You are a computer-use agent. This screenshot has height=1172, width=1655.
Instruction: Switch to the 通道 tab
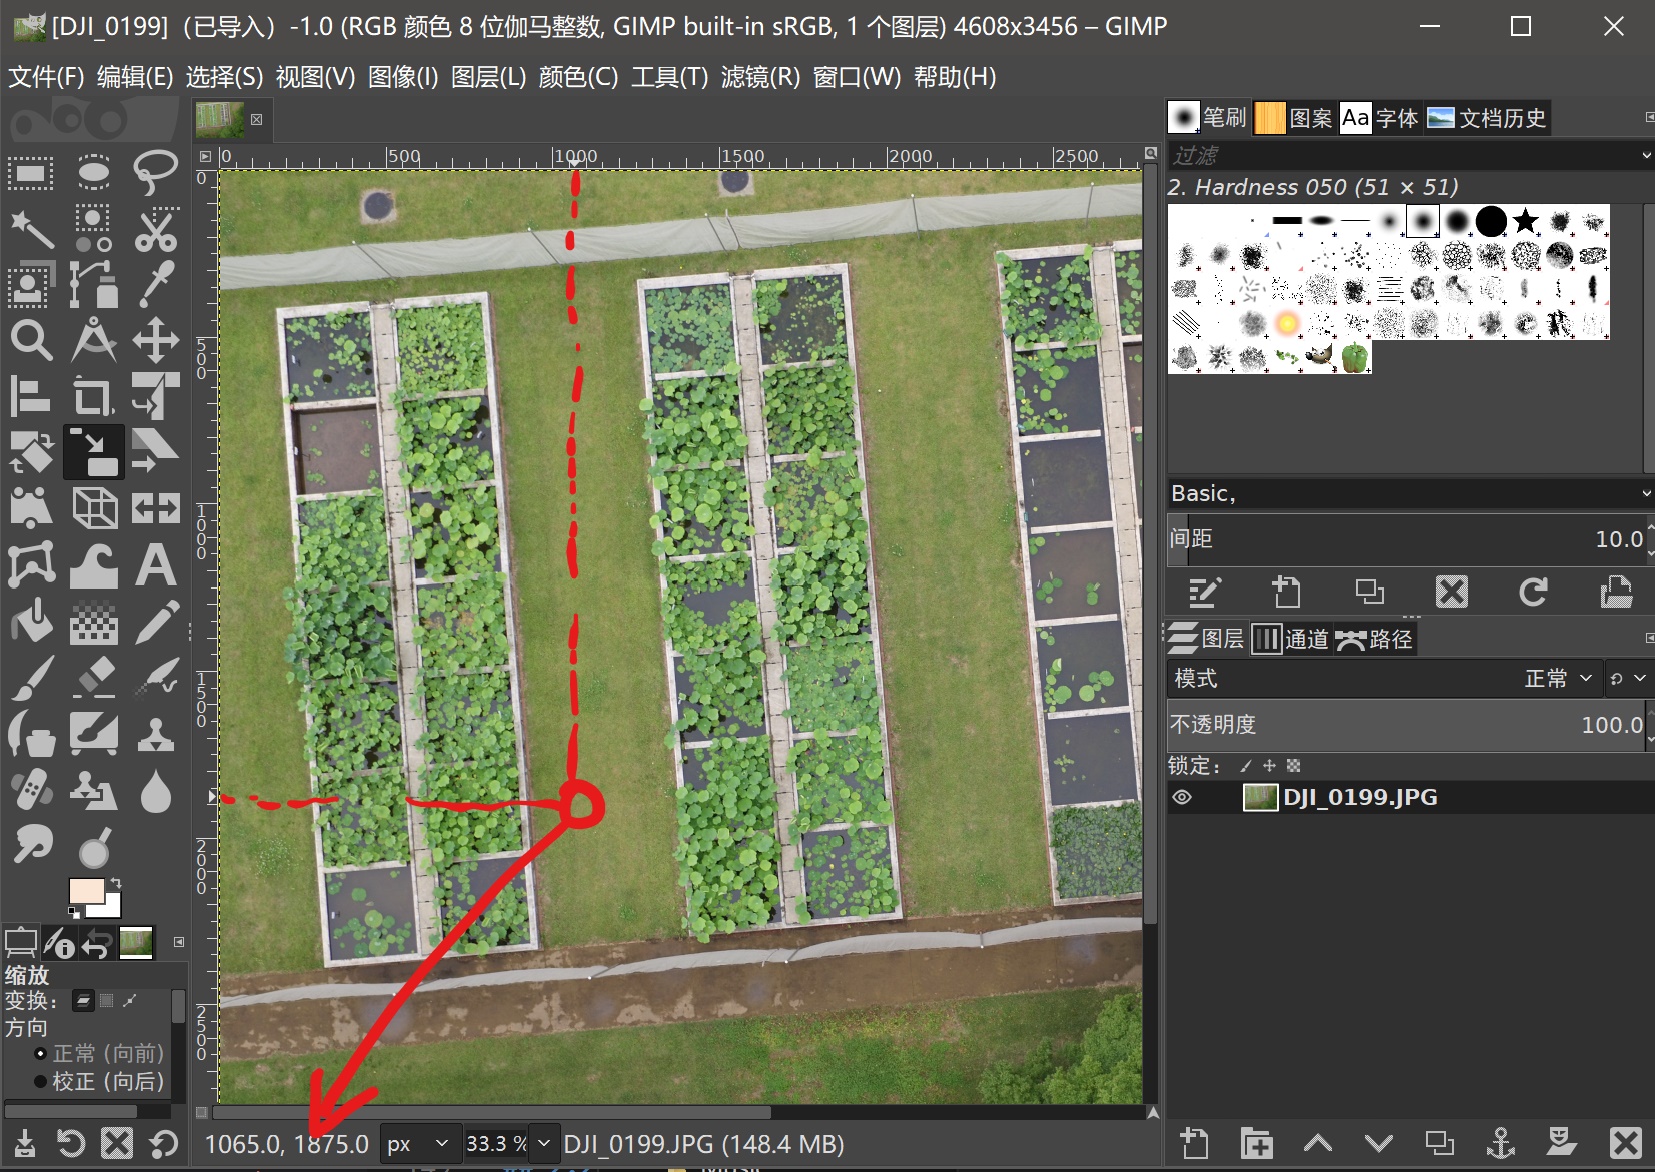1291,639
